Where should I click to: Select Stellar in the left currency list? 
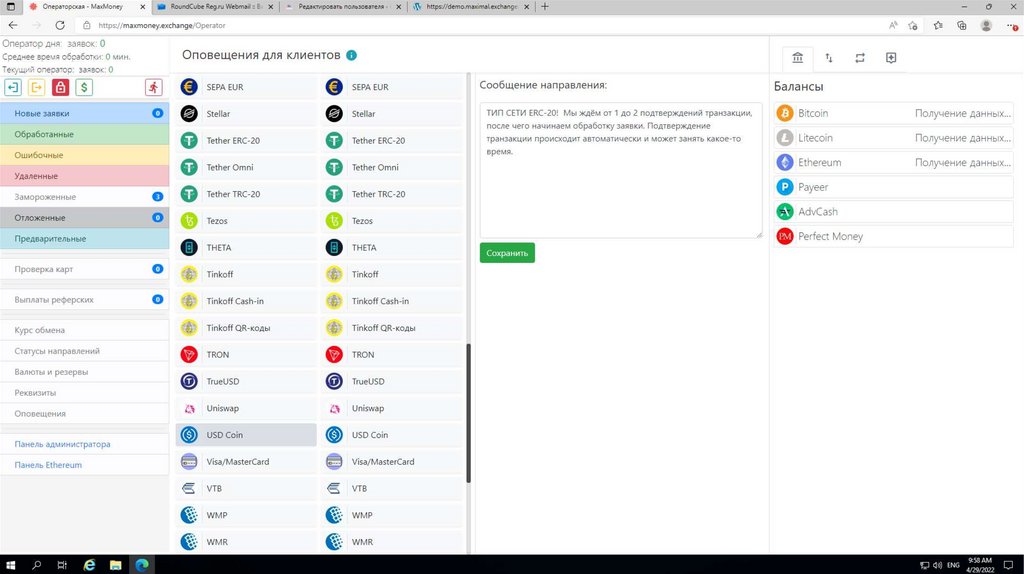[246, 114]
